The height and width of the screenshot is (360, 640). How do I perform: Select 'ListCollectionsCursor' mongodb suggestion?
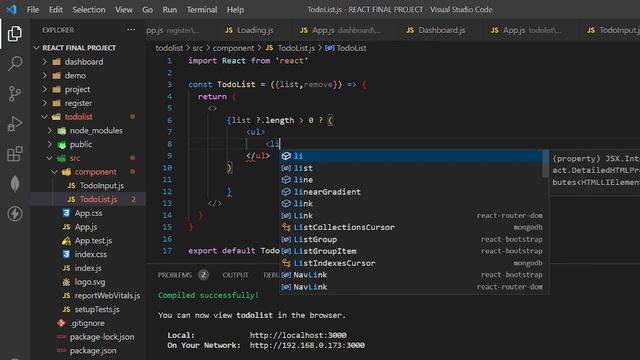click(x=411, y=227)
